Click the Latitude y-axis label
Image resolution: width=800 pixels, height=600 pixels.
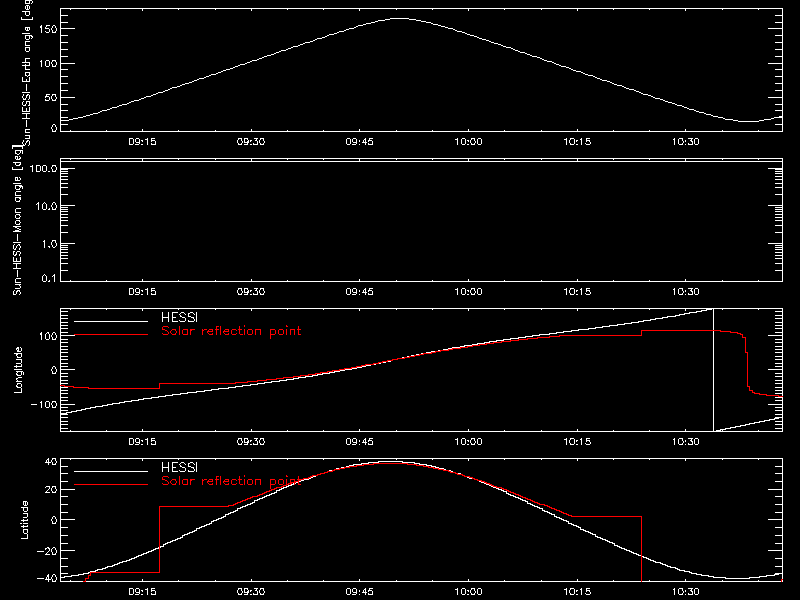click(x=24, y=520)
